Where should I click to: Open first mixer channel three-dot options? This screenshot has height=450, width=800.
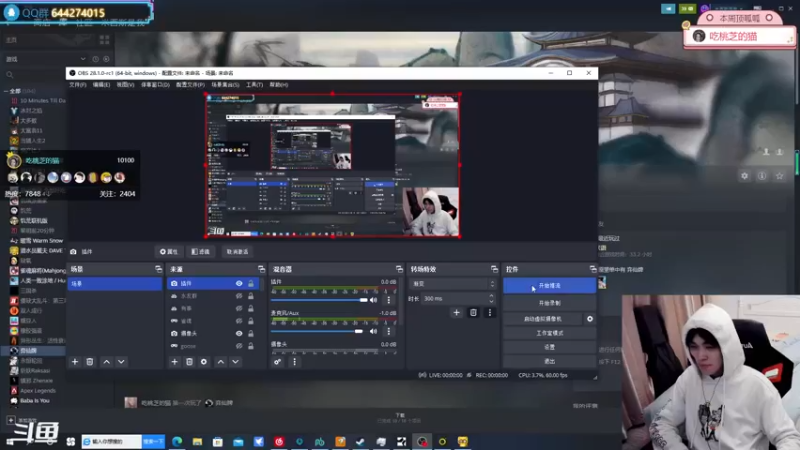[389, 300]
